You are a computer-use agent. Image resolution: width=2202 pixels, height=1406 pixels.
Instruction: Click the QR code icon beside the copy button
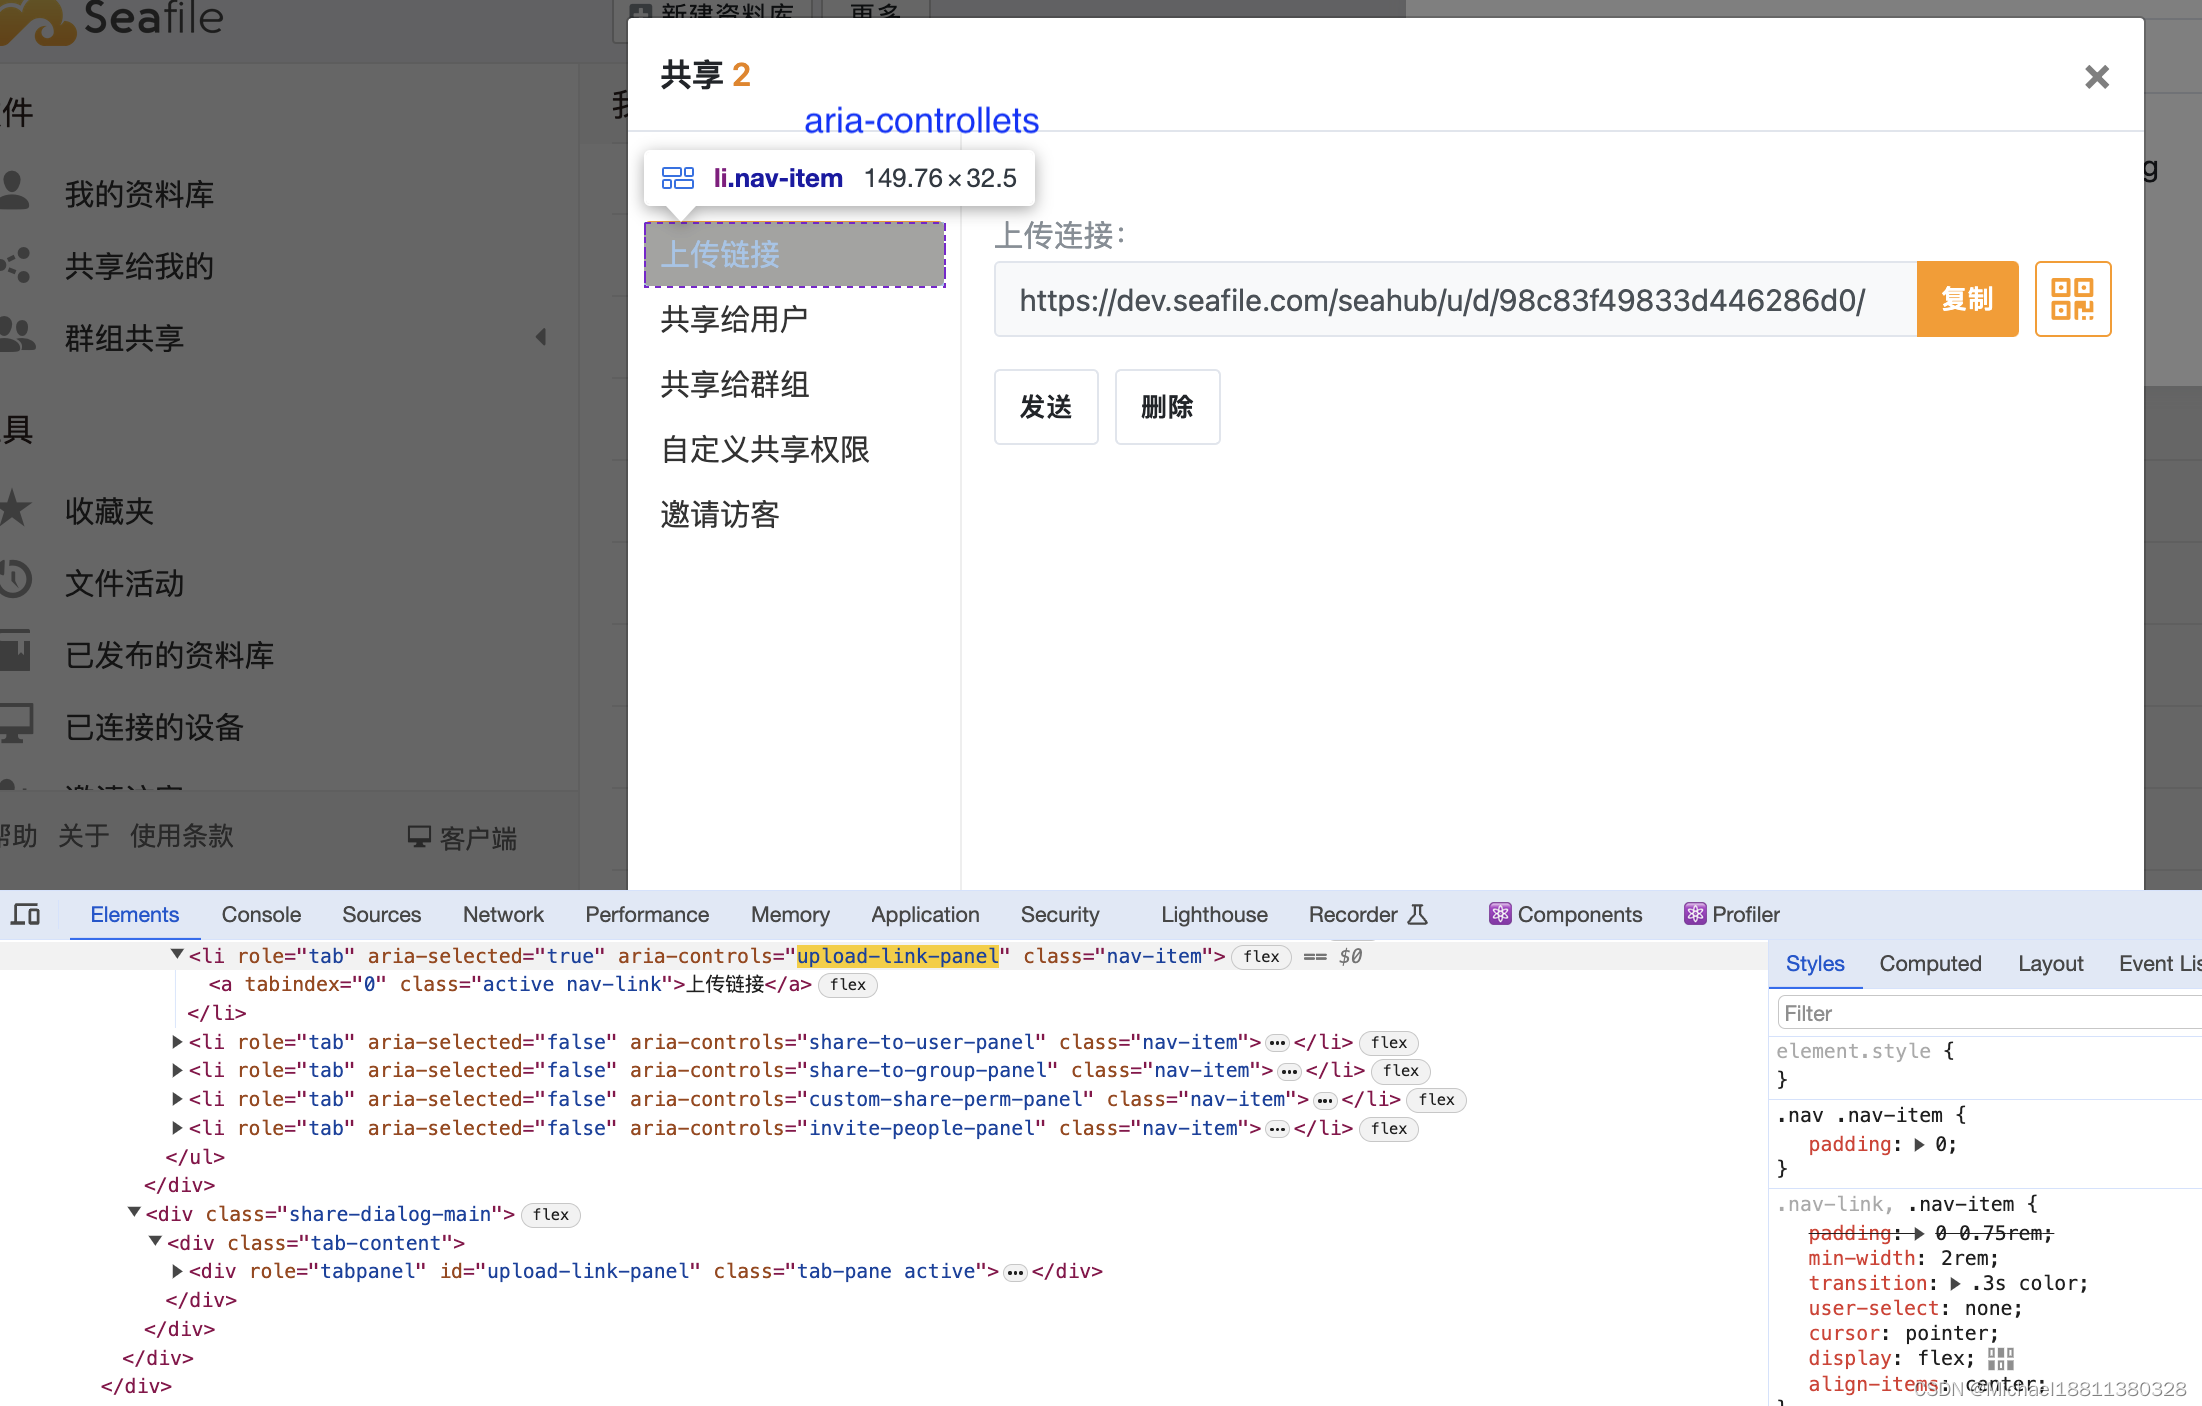click(x=2072, y=298)
